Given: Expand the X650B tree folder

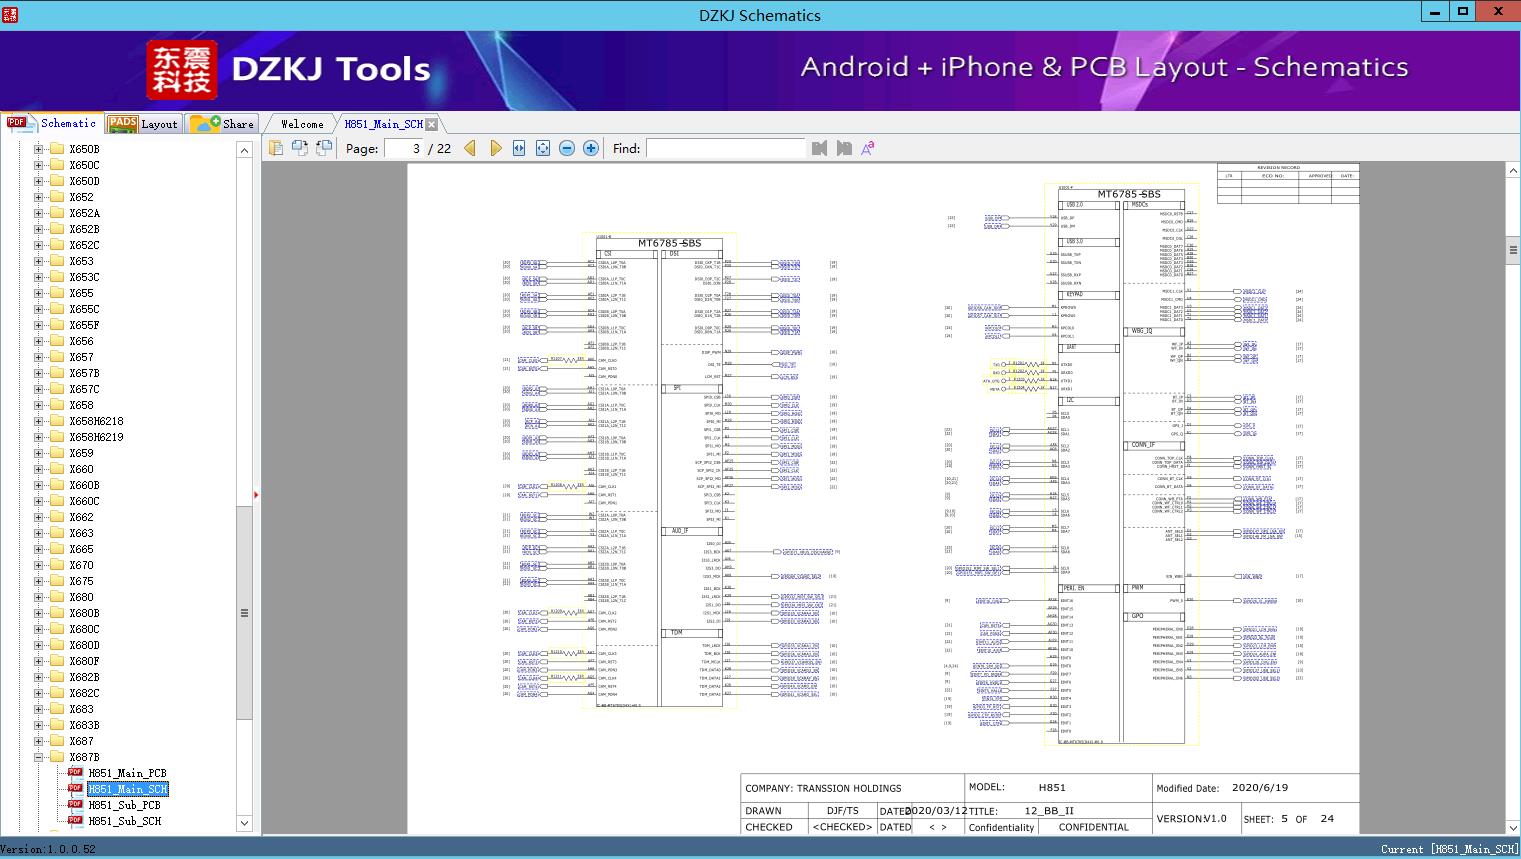Looking at the screenshot, I should [38, 149].
